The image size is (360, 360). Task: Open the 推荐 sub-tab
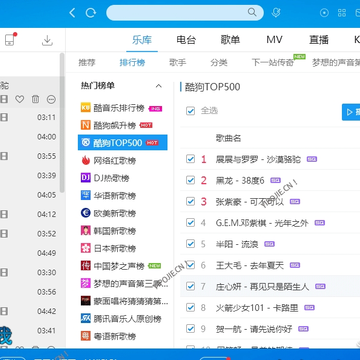click(87, 62)
